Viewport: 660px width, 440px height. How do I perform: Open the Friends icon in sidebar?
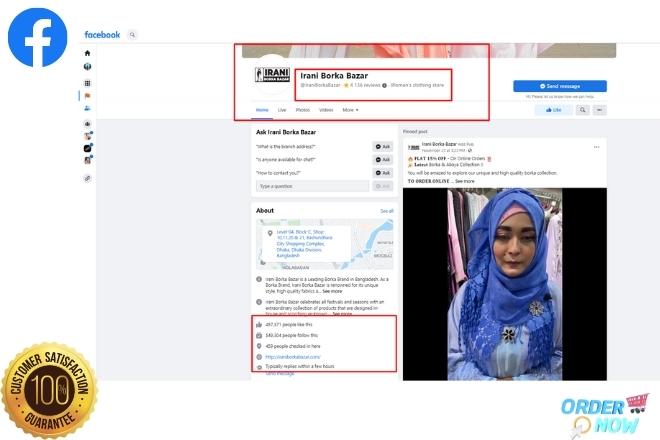point(88,108)
